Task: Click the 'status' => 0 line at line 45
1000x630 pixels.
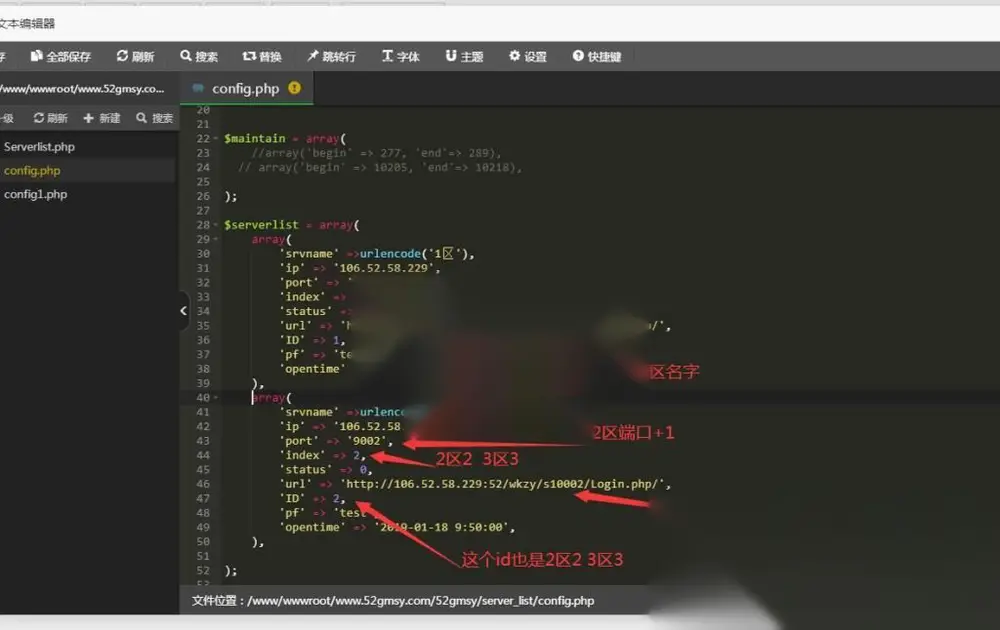Action: (325, 470)
